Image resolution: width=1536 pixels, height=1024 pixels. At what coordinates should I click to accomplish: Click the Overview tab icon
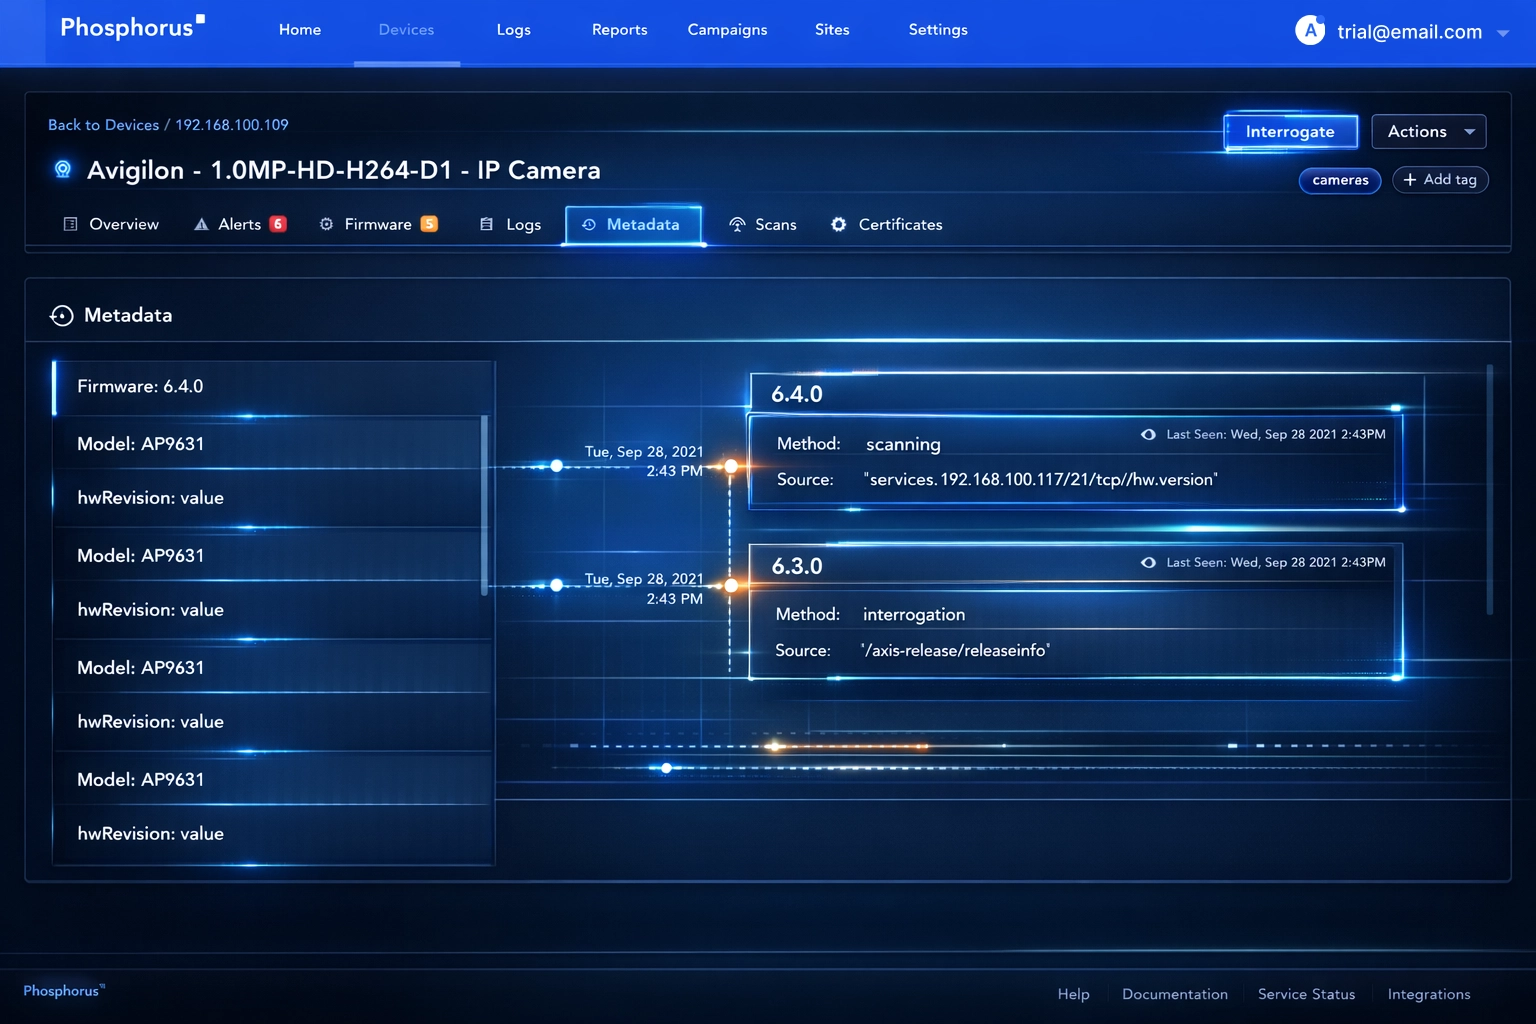point(71,224)
